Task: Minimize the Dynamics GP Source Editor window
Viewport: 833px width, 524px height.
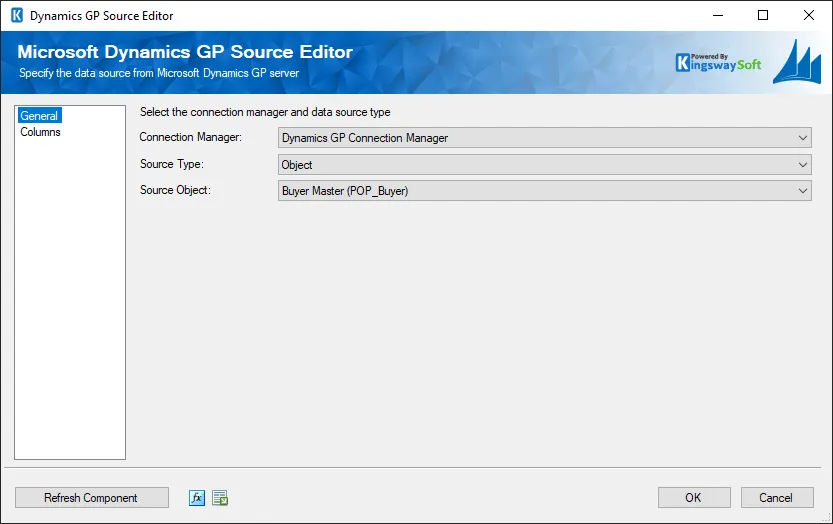Action: click(x=718, y=15)
